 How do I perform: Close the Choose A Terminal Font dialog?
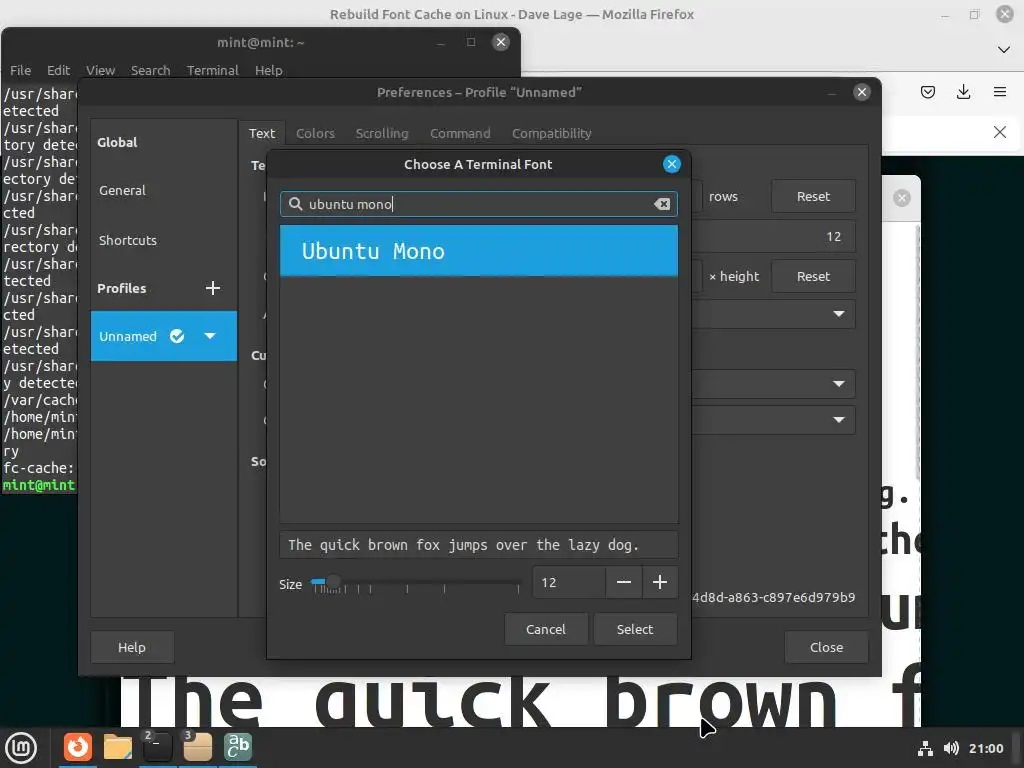(x=671, y=164)
